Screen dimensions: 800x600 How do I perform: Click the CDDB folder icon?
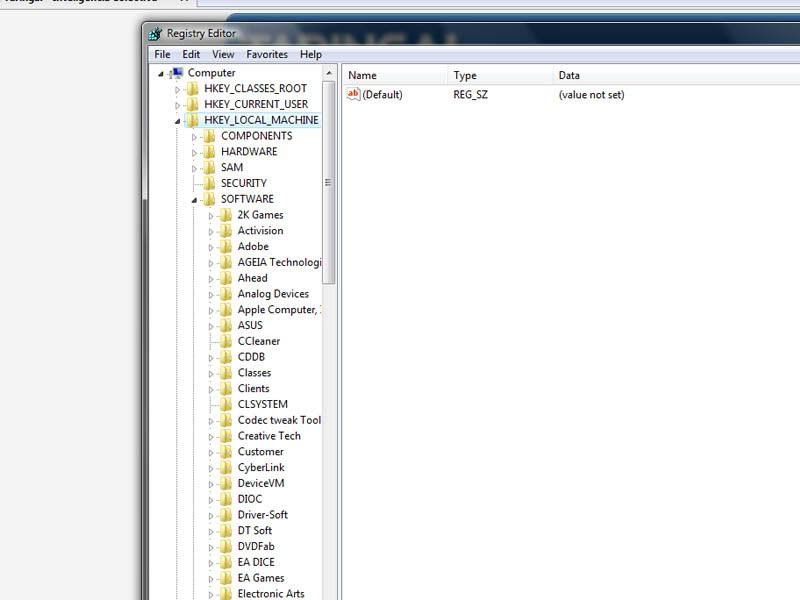click(226, 358)
